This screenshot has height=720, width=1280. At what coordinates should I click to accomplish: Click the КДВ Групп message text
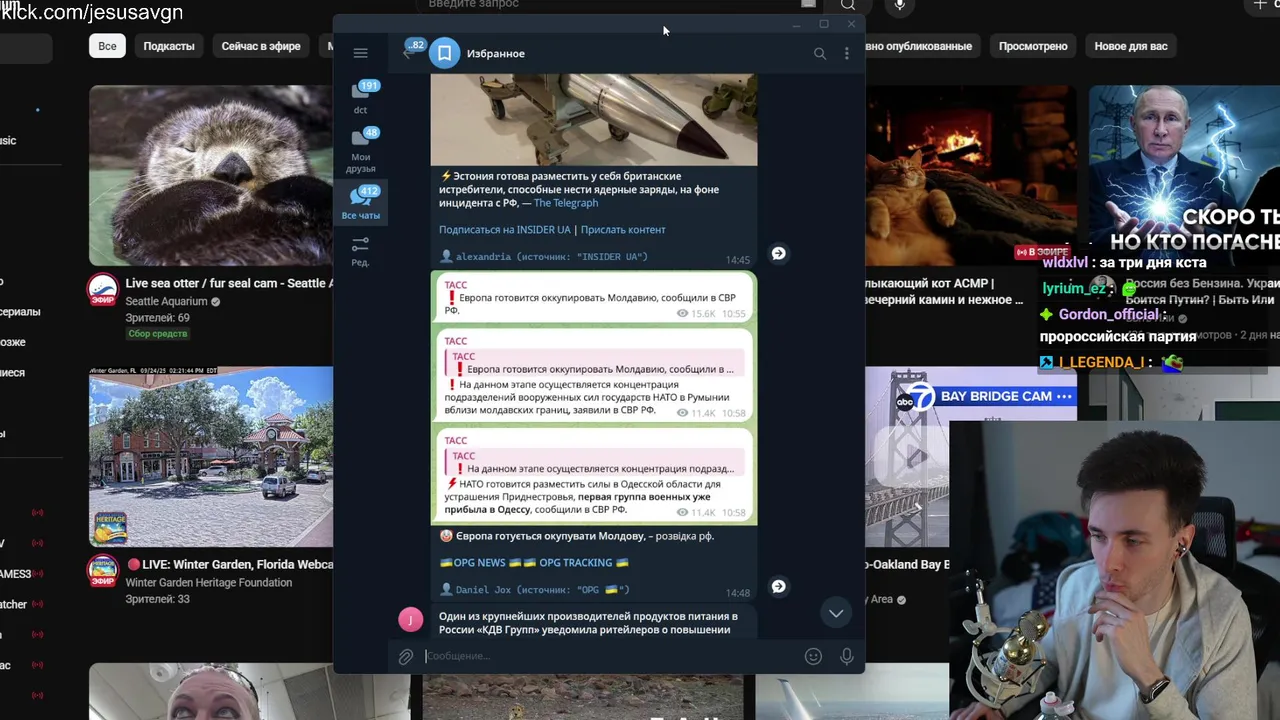588,623
